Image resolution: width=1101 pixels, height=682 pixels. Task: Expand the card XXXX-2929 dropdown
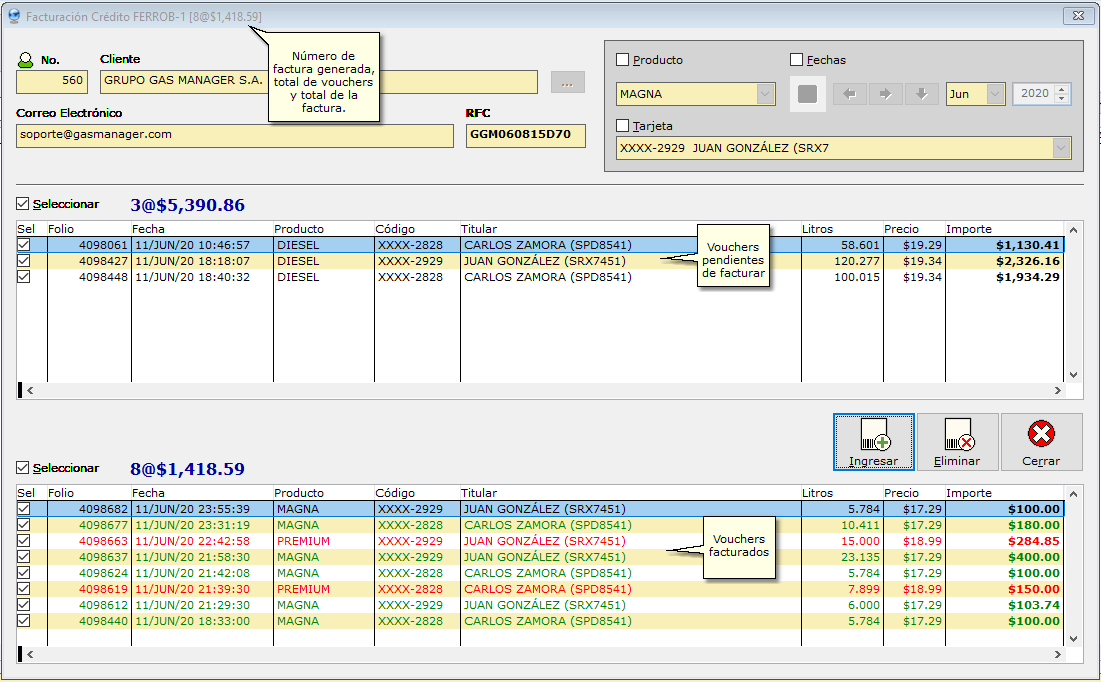click(1061, 149)
